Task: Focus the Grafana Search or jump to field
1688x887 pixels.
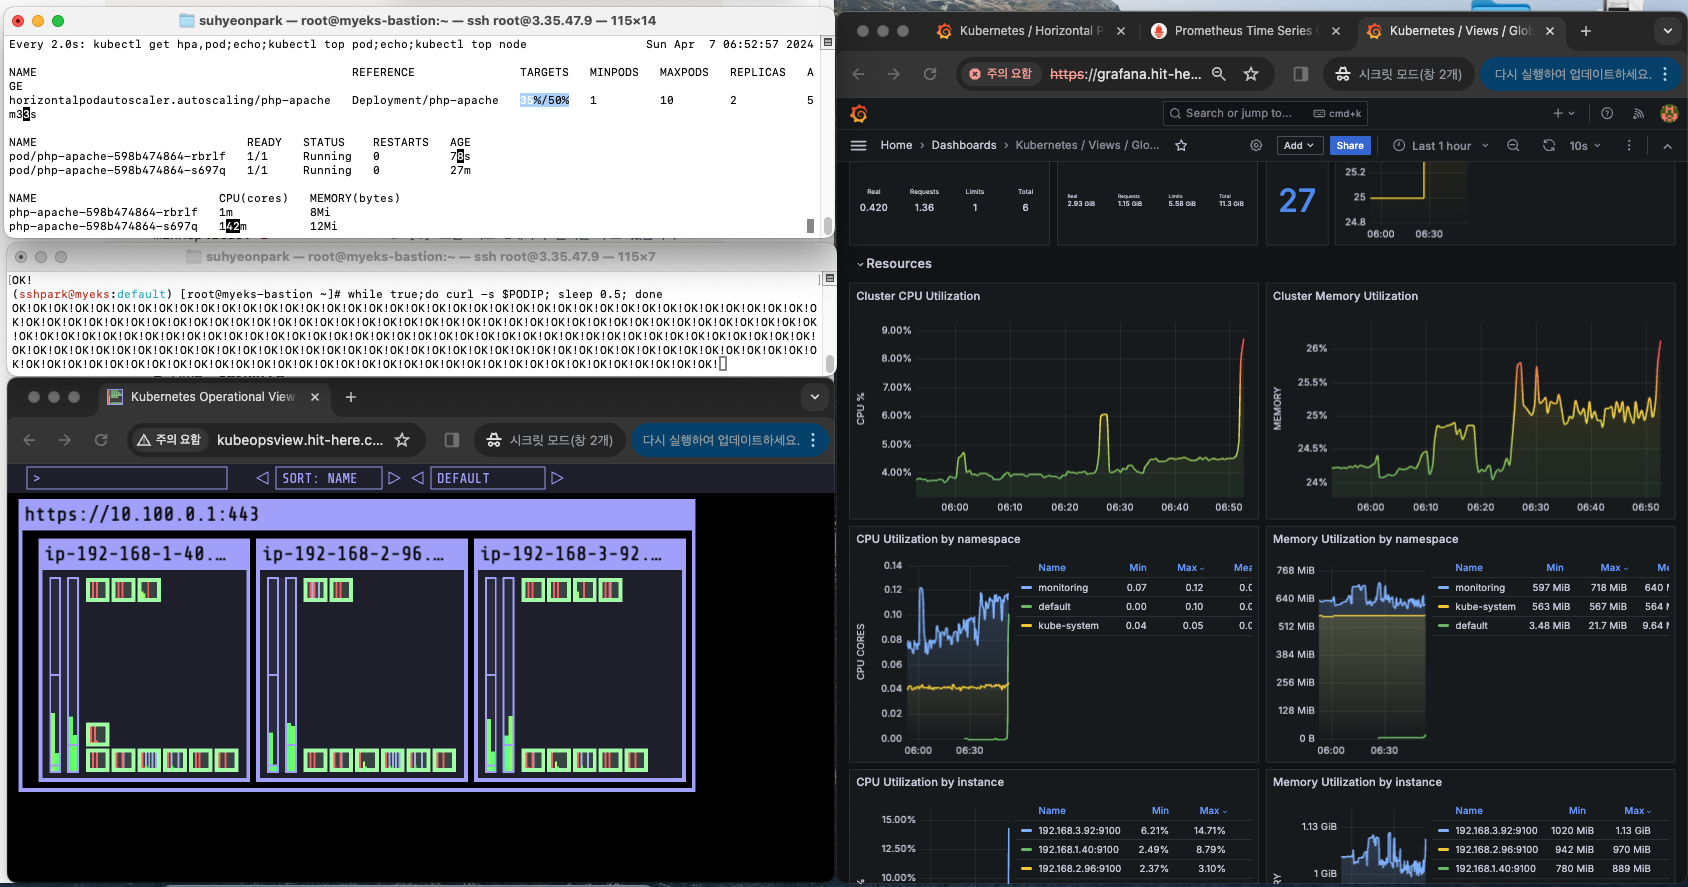Action: [1265, 113]
